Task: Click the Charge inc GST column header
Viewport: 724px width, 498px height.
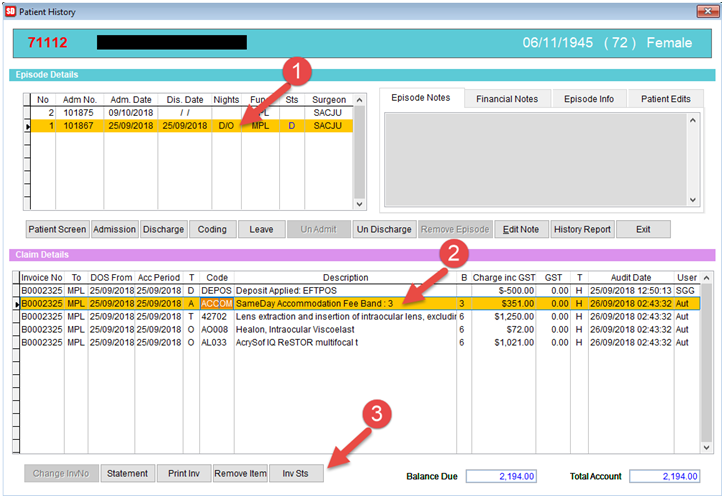Action: coord(504,278)
